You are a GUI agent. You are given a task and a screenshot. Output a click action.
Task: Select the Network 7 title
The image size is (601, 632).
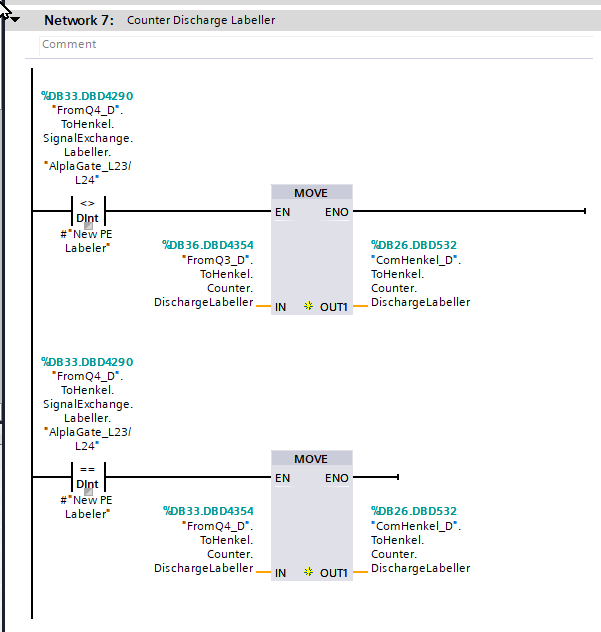point(79,20)
